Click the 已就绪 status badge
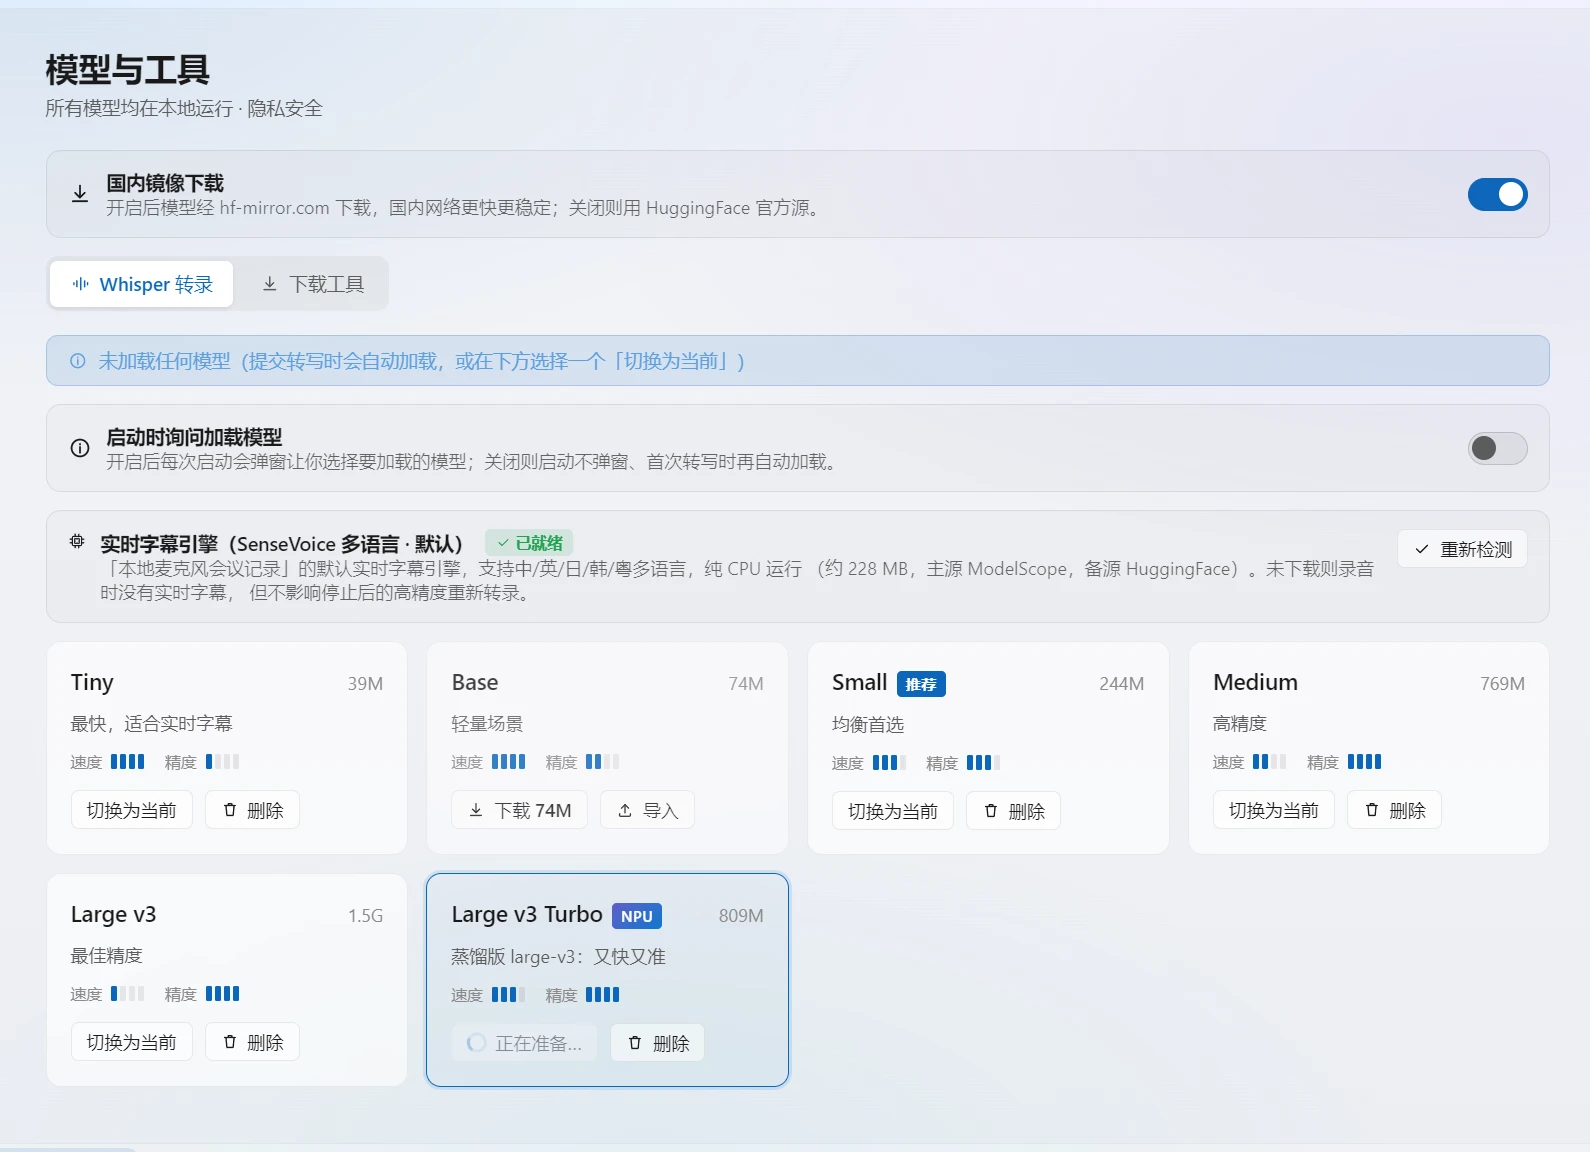The image size is (1590, 1152). [529, 542]
